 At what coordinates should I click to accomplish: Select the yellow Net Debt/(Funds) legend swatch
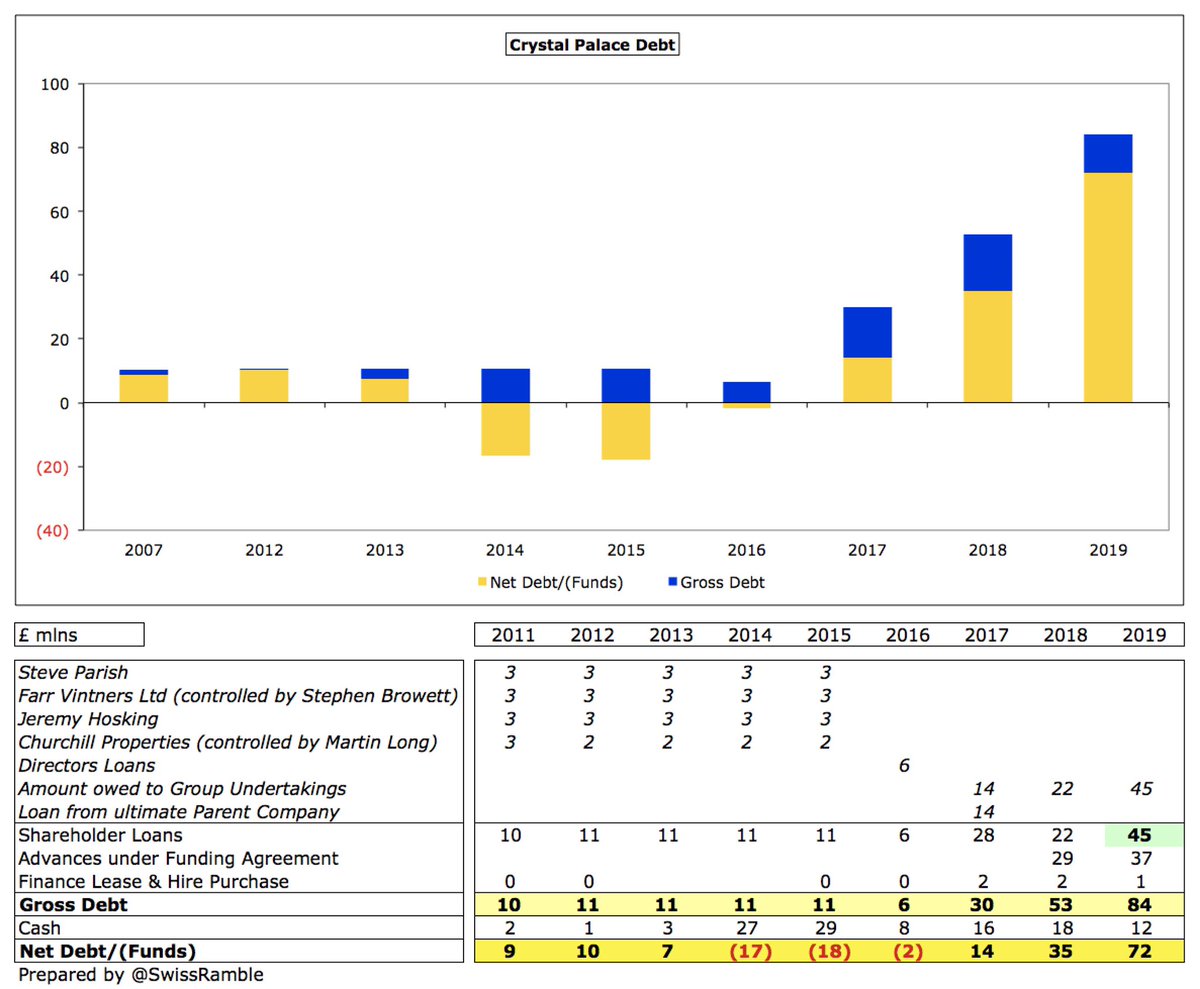pyautogui.click(x=482, y=582)
